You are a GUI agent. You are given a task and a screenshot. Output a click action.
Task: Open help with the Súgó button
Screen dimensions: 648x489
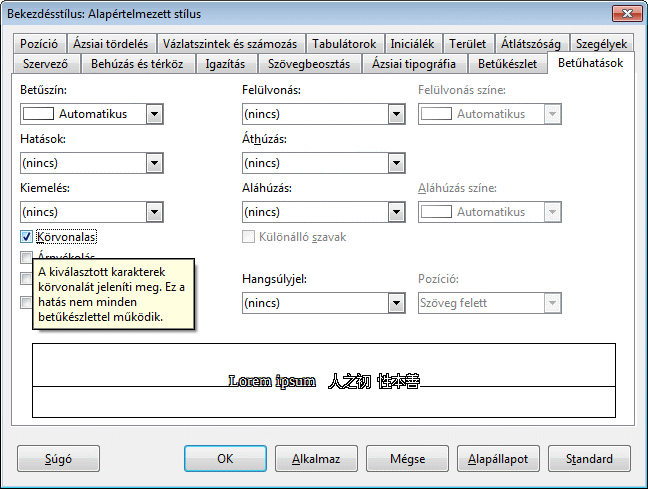coord(58,459)
